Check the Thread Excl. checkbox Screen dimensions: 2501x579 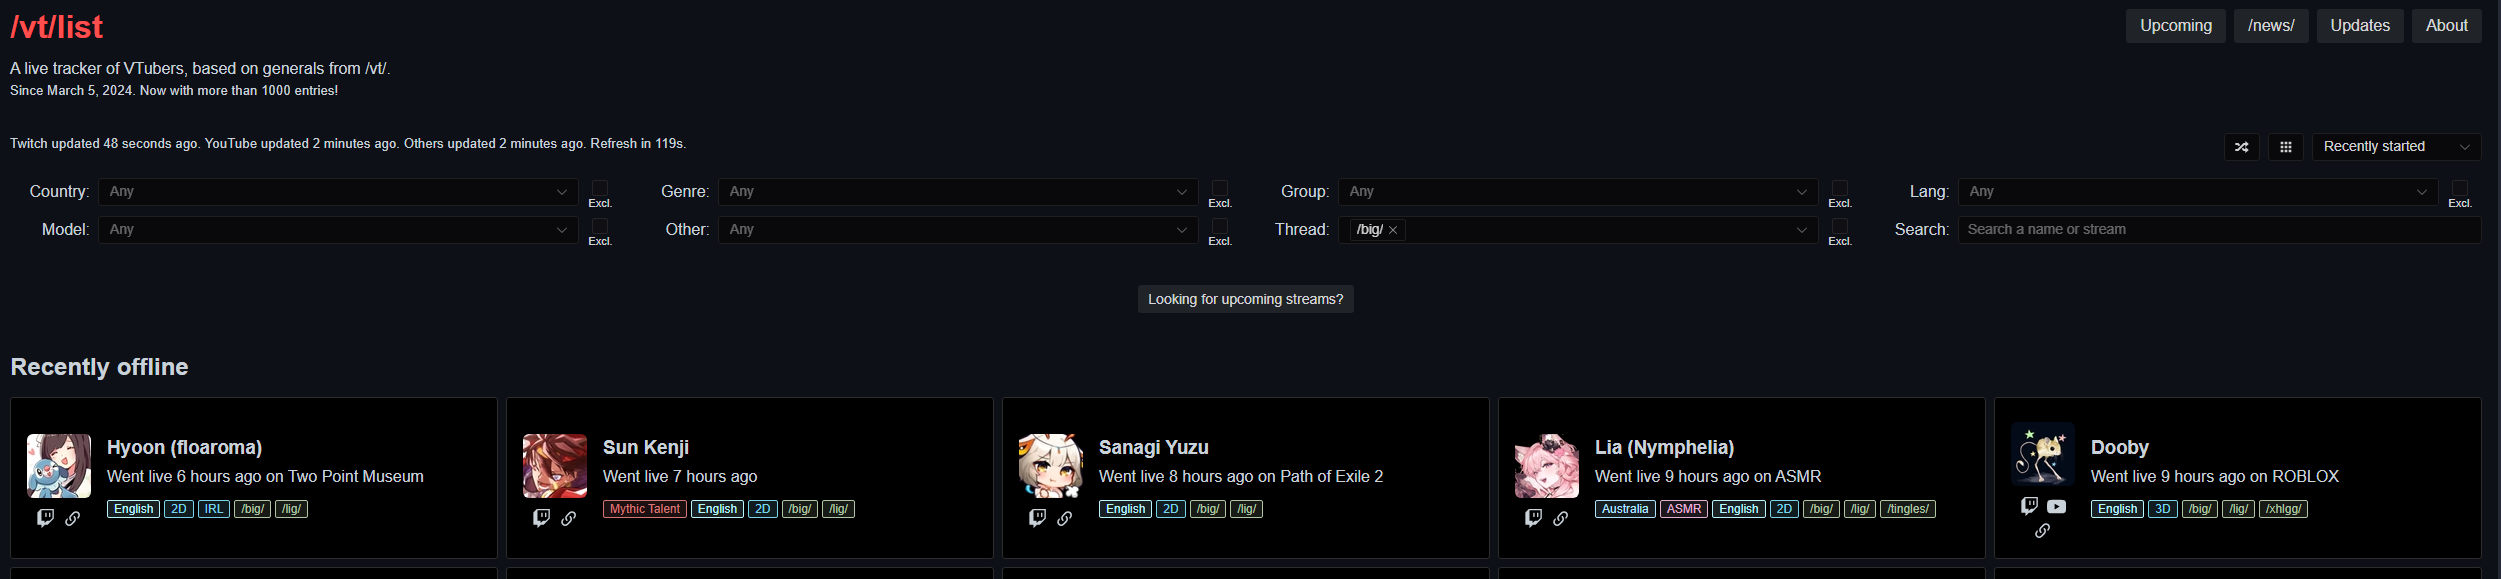pos(1839,226)
